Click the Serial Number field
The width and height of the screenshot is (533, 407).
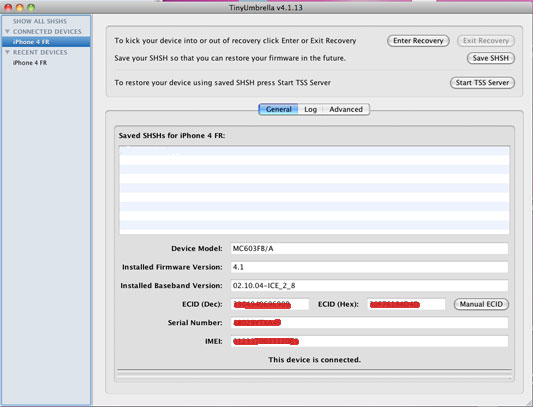[x=369, y=323]
